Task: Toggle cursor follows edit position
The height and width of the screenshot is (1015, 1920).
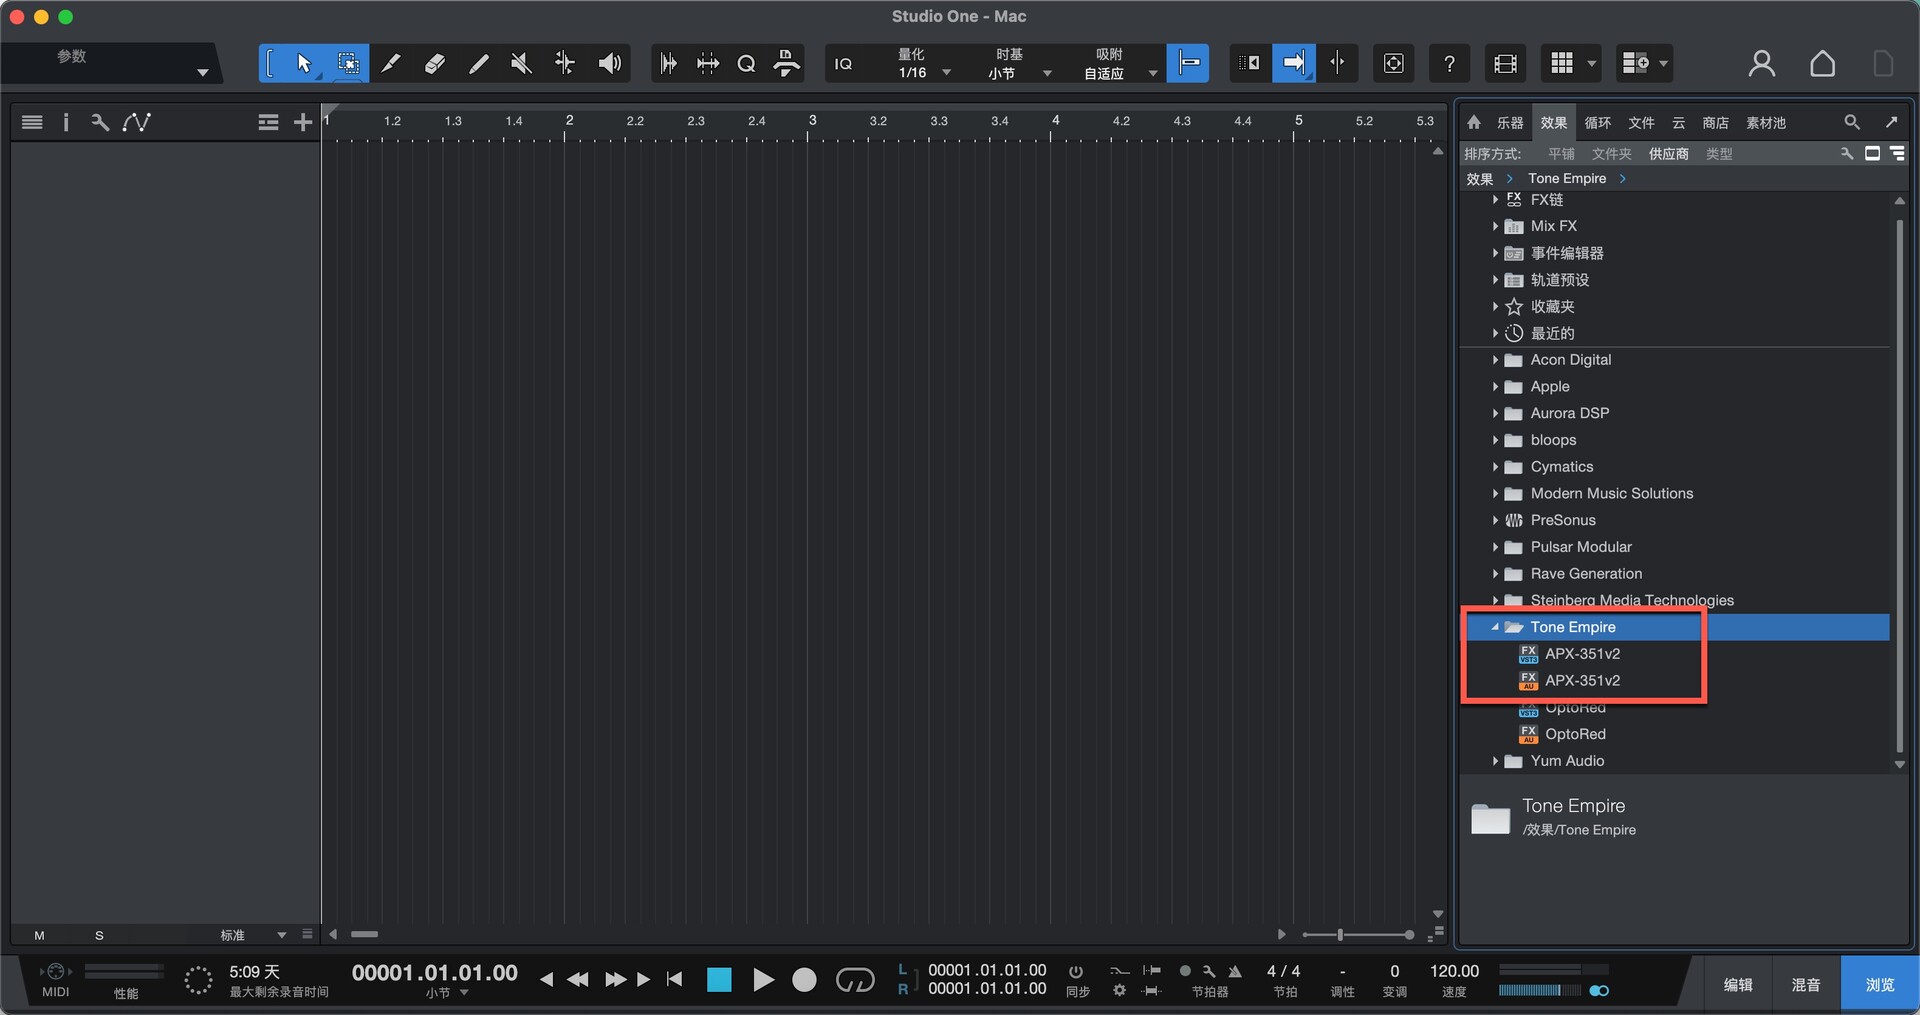Action: [1338, 63]
